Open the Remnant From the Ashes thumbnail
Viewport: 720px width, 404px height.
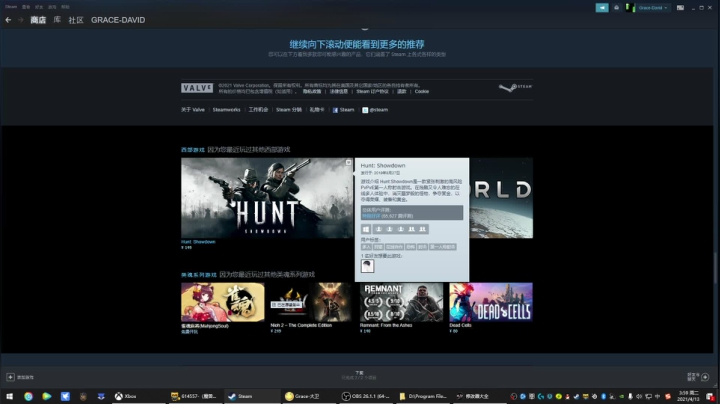[x=401, y=302]
